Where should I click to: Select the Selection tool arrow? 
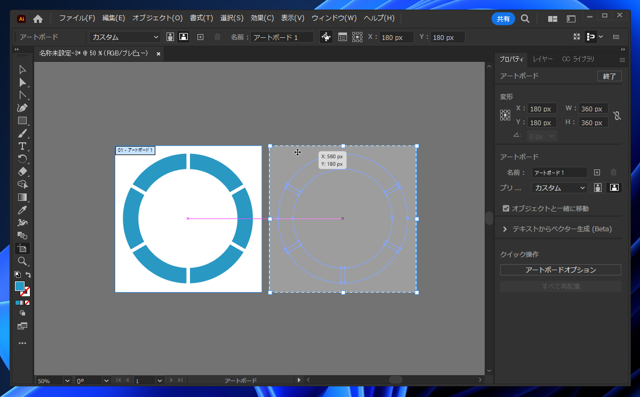click(22, 70)
